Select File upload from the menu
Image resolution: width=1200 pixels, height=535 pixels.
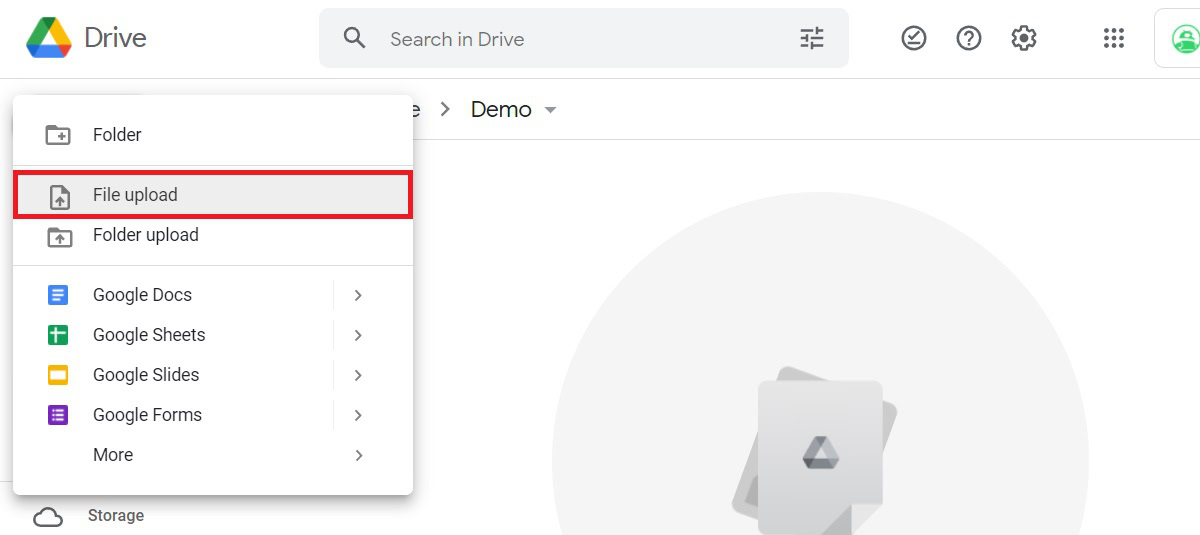point(135,195)
